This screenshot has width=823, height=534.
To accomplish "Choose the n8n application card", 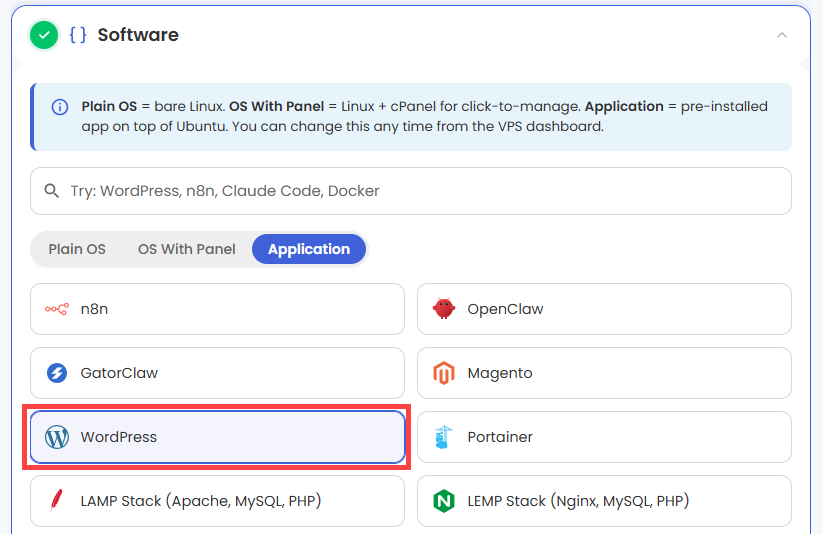I will 217,309.
